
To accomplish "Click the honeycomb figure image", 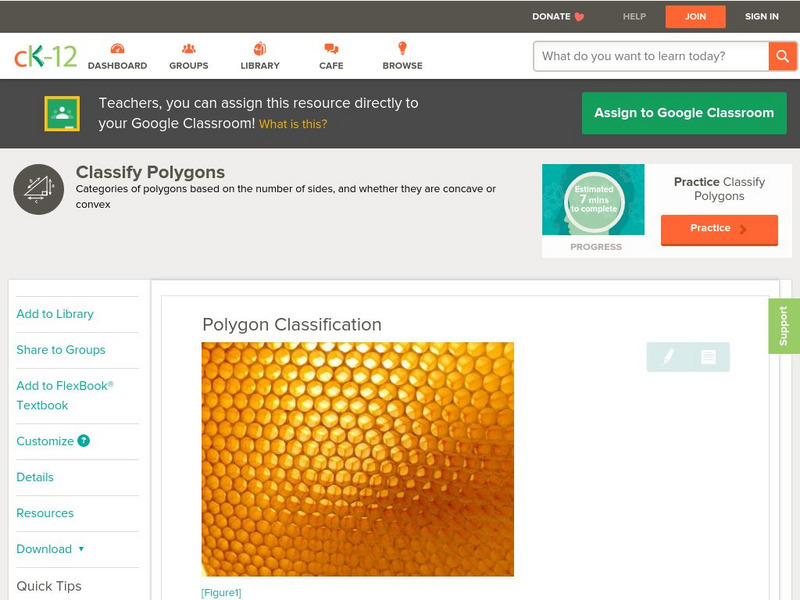I will pos(358,459).
